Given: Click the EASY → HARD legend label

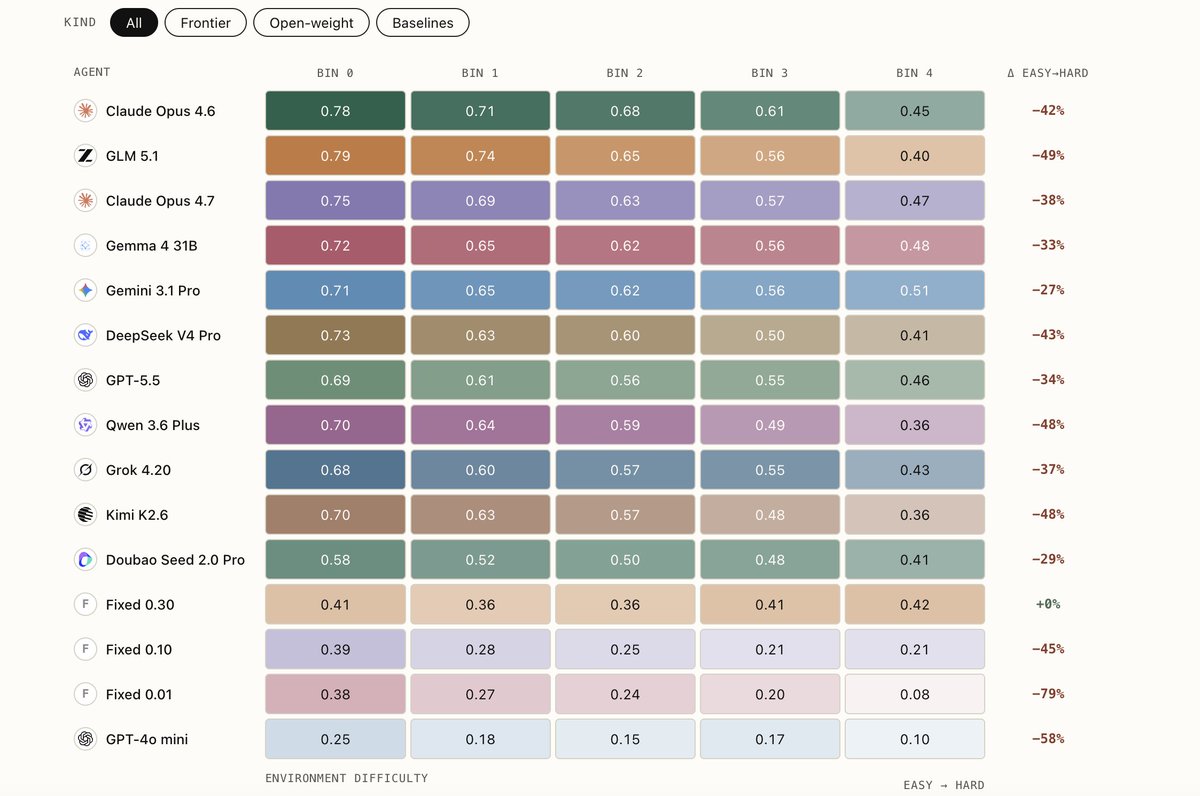Looking at the screenshot, I should (944, 785).
